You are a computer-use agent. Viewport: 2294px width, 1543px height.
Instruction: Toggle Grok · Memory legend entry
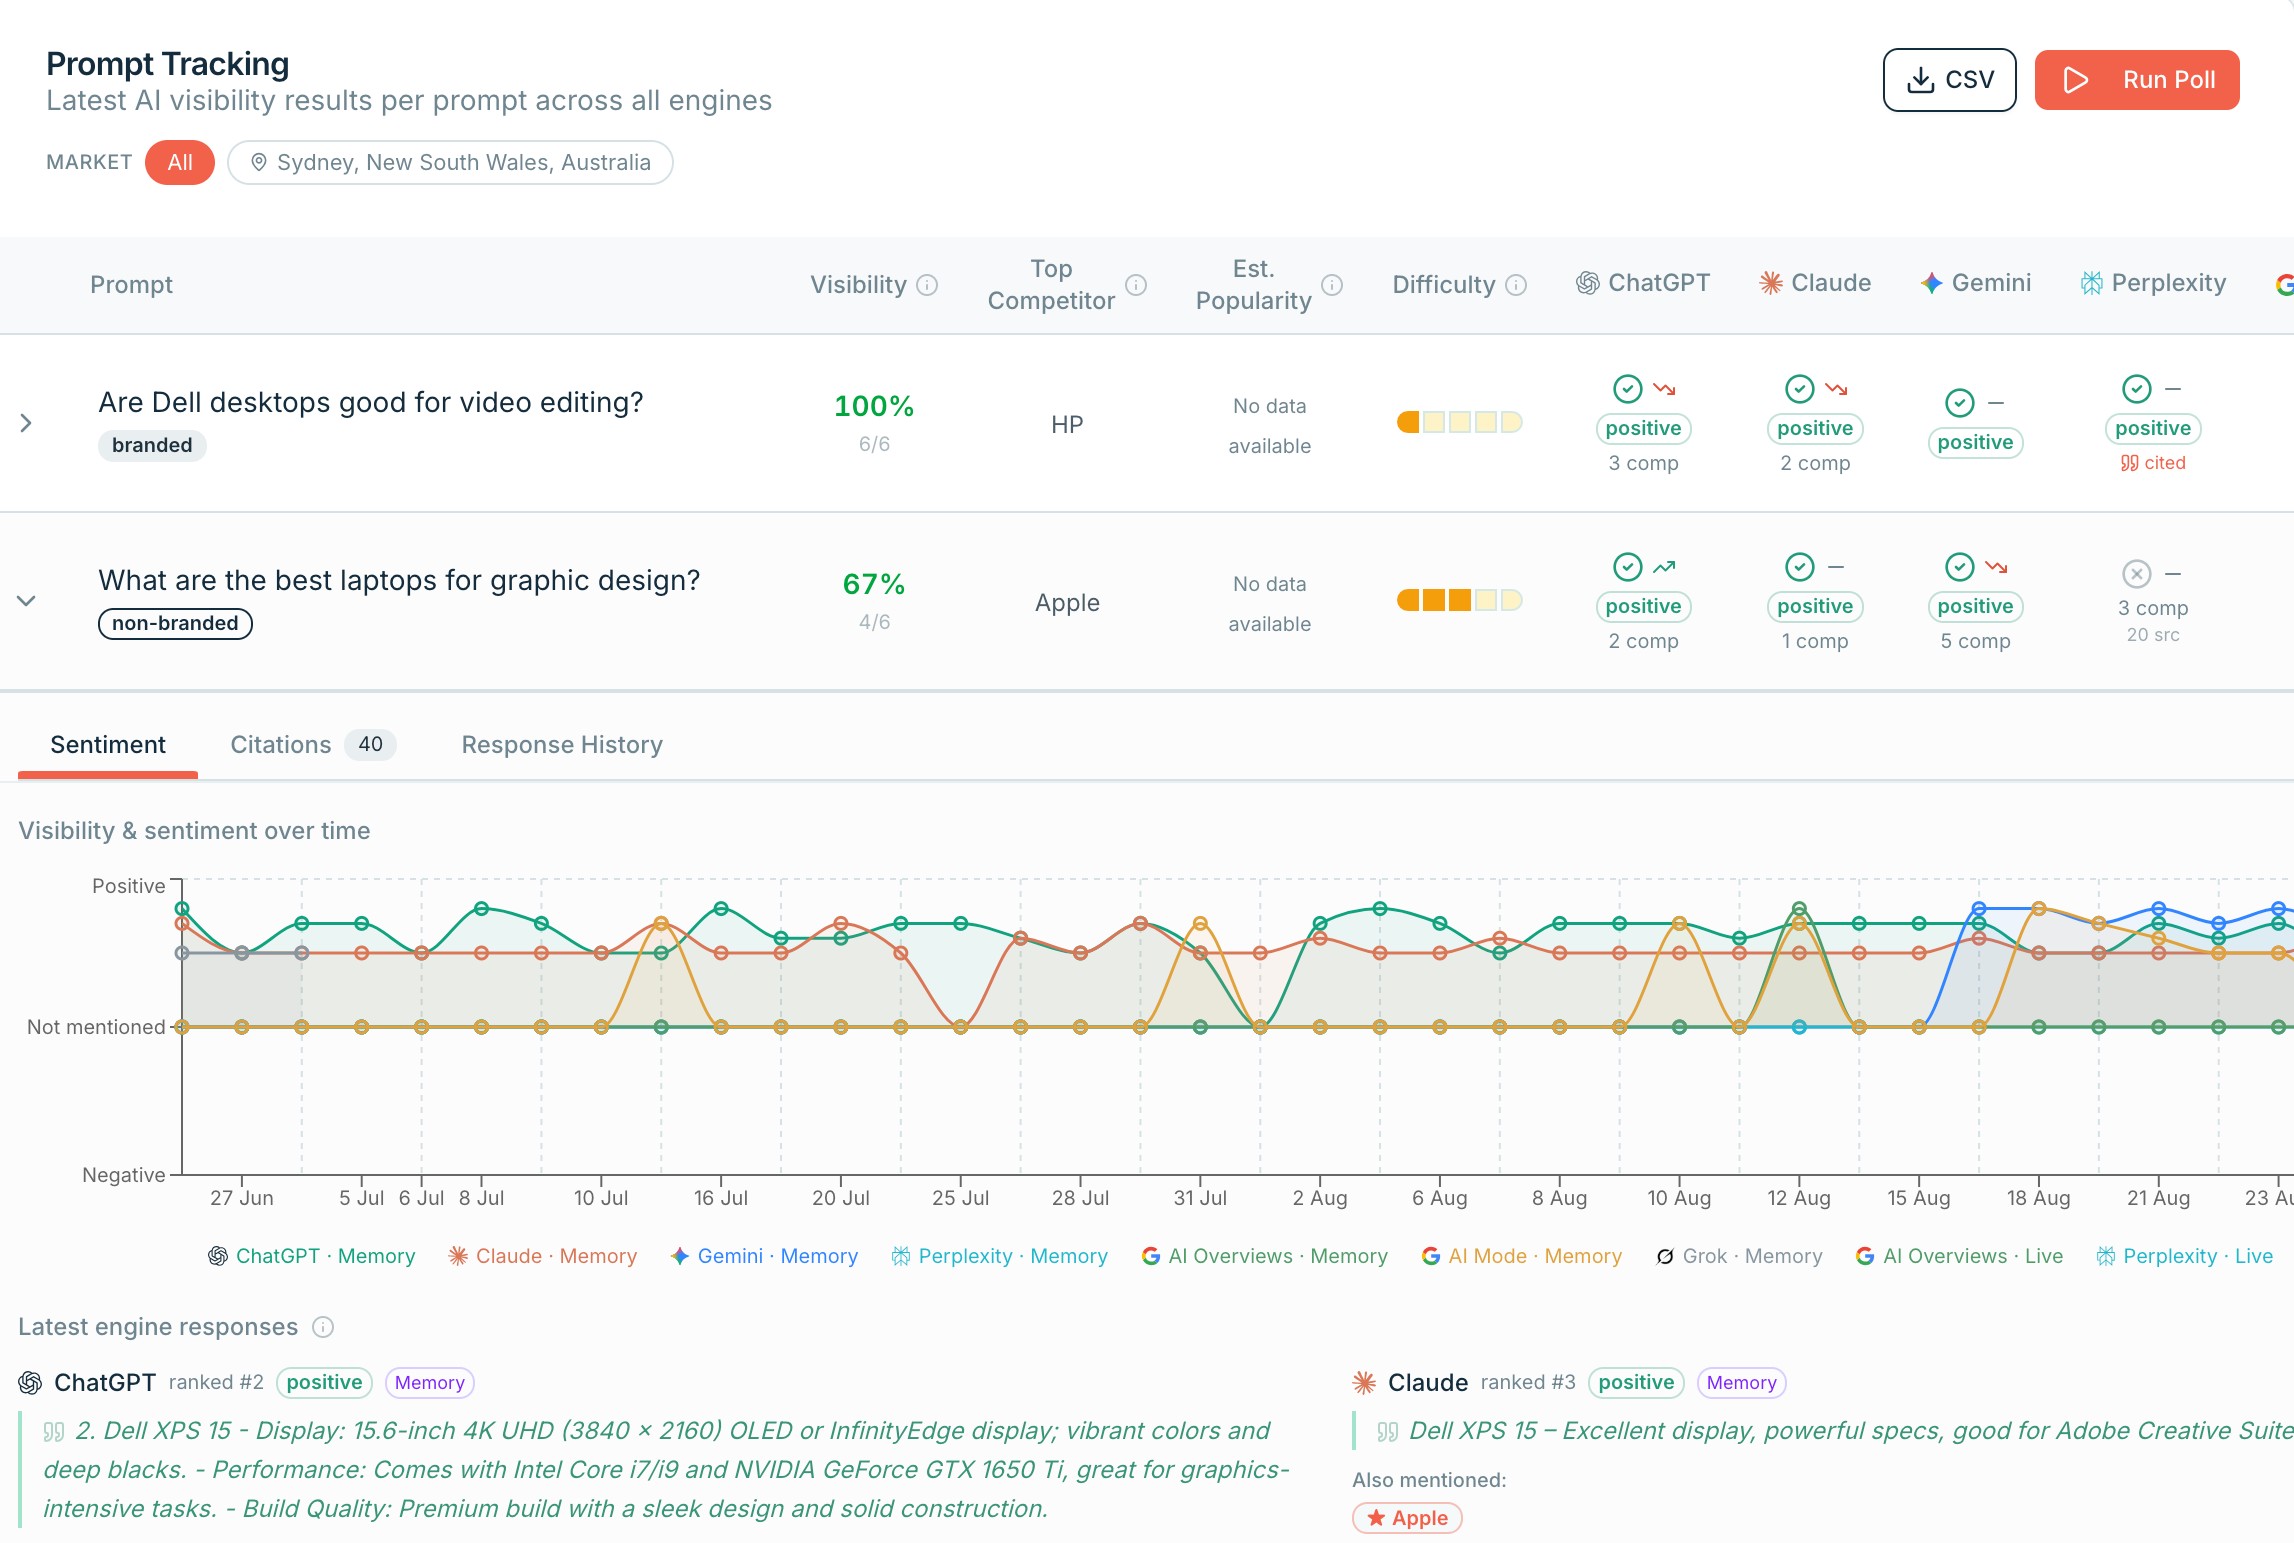tap(1739, 1256)
